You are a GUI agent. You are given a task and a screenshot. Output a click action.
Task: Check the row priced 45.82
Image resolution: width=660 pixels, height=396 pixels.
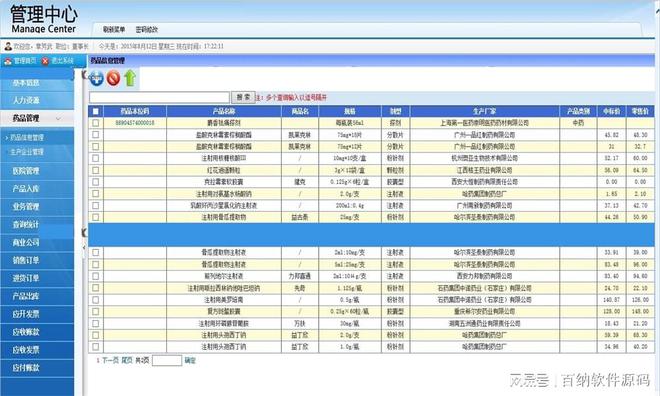(x=96, y=135)
